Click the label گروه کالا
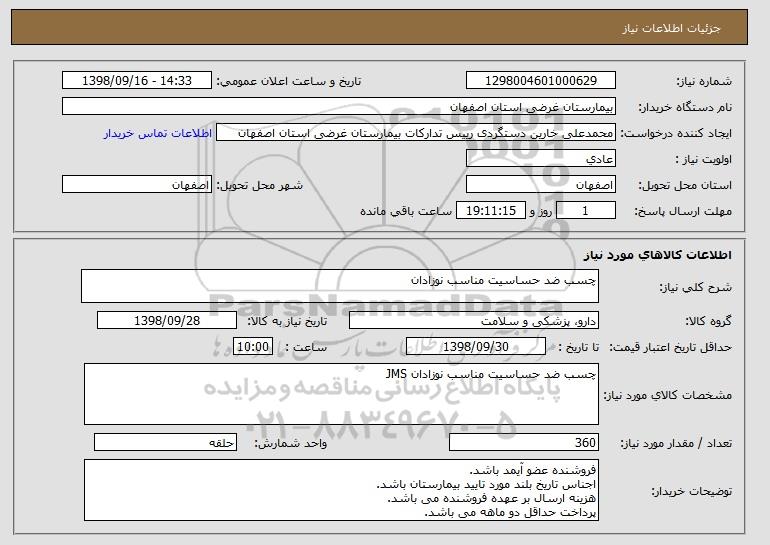This screenshot has width=770, height=545. (x=709, y=321)
